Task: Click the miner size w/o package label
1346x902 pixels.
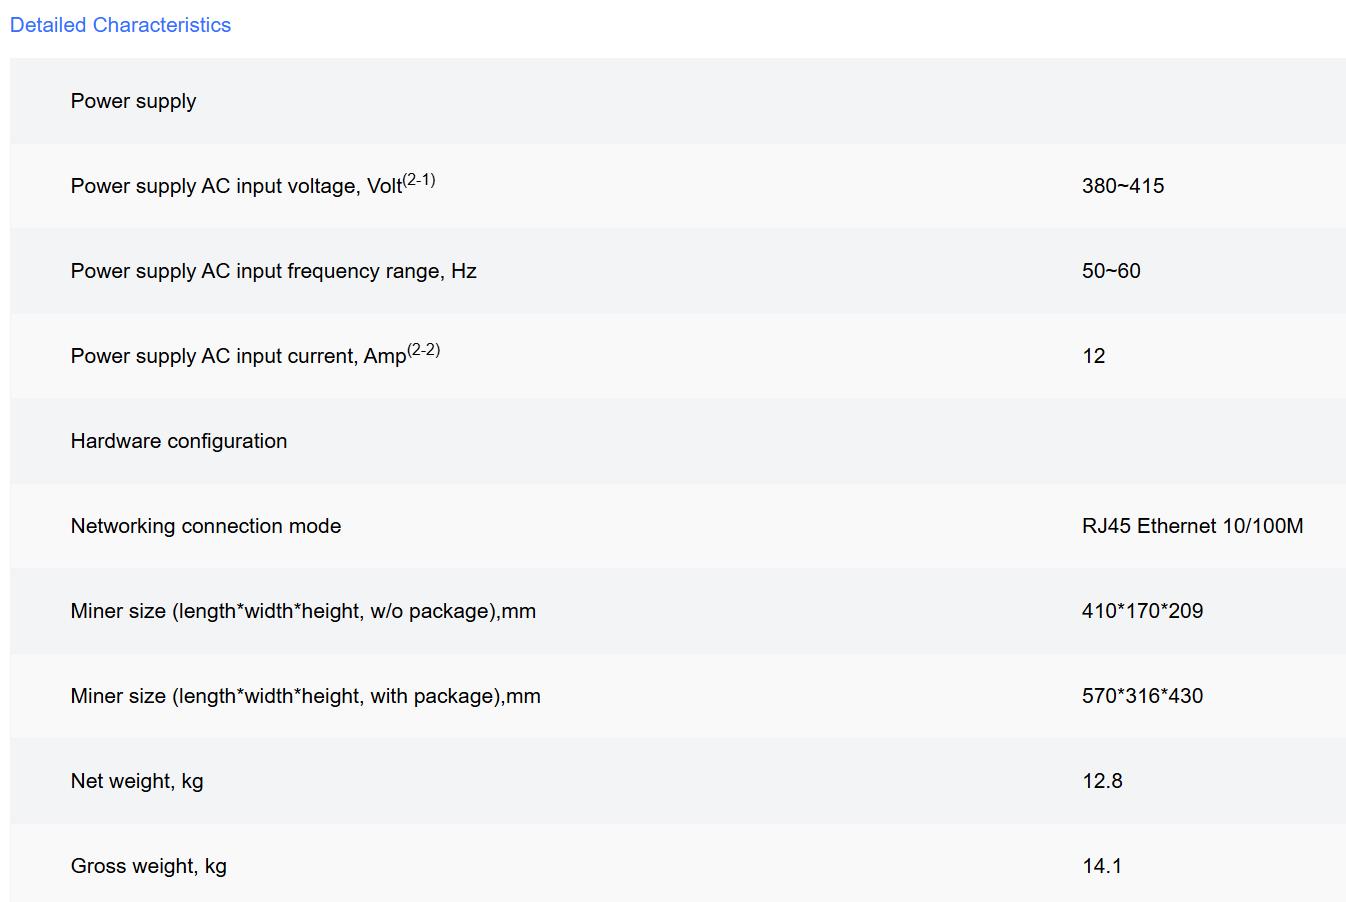Action: (x=303, y=611)
